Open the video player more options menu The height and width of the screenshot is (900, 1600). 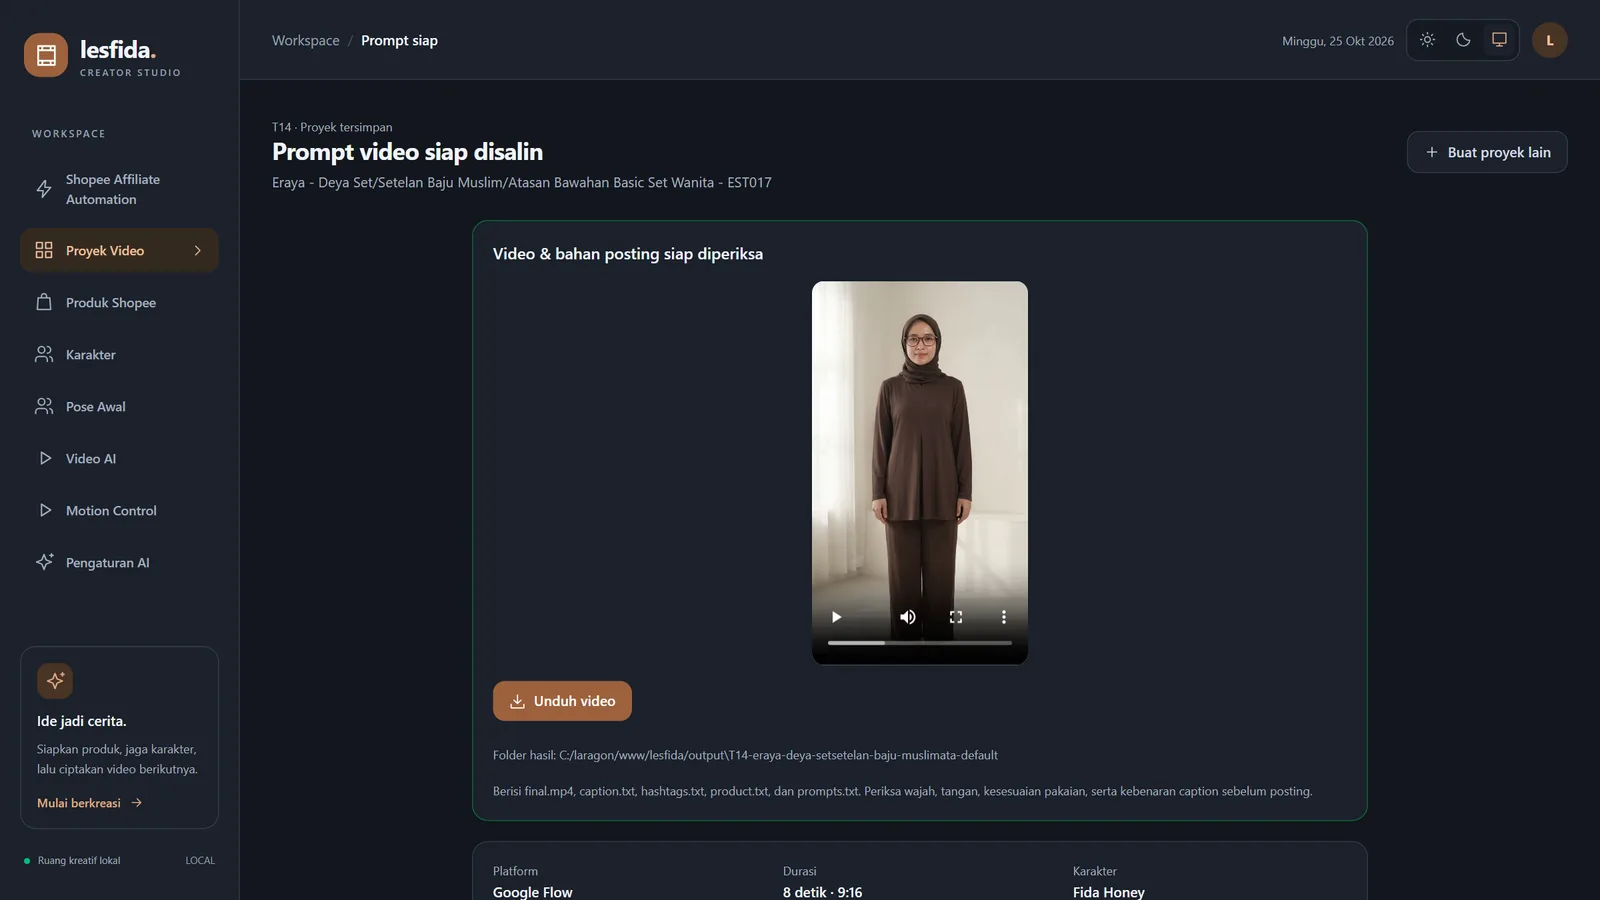point(1004,617)
